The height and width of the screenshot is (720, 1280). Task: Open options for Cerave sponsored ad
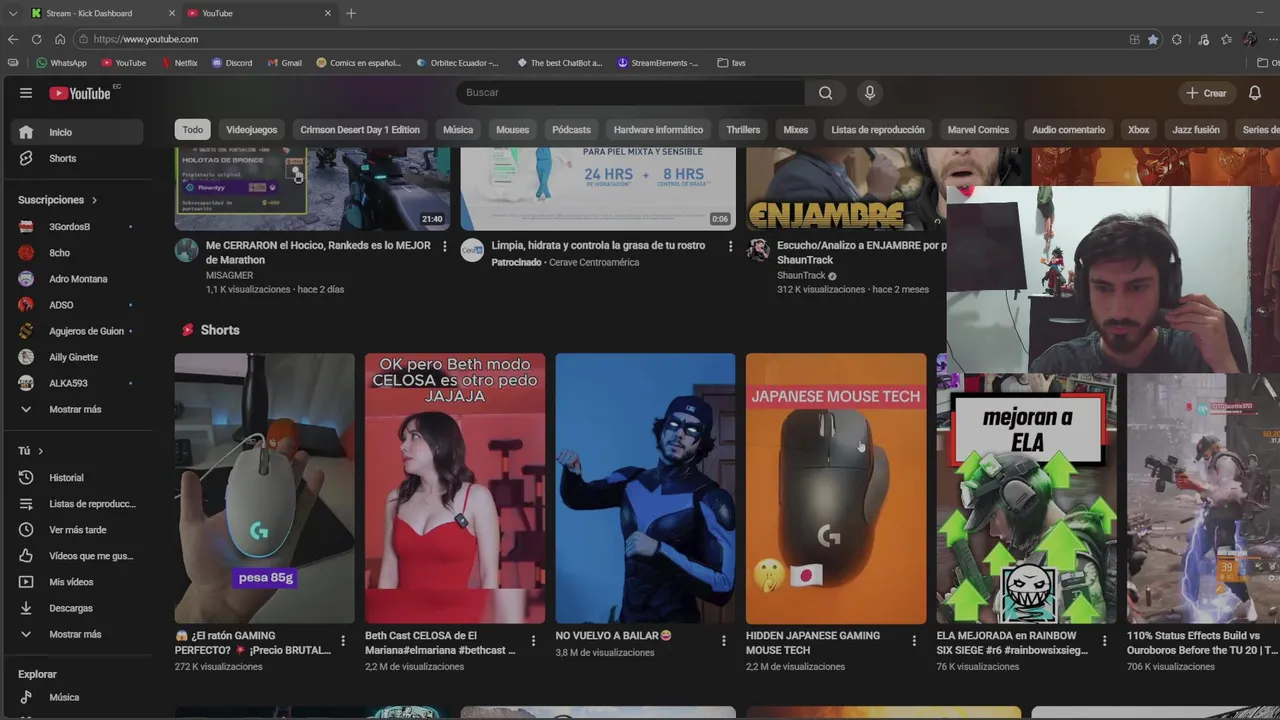[x=730, y=246]
